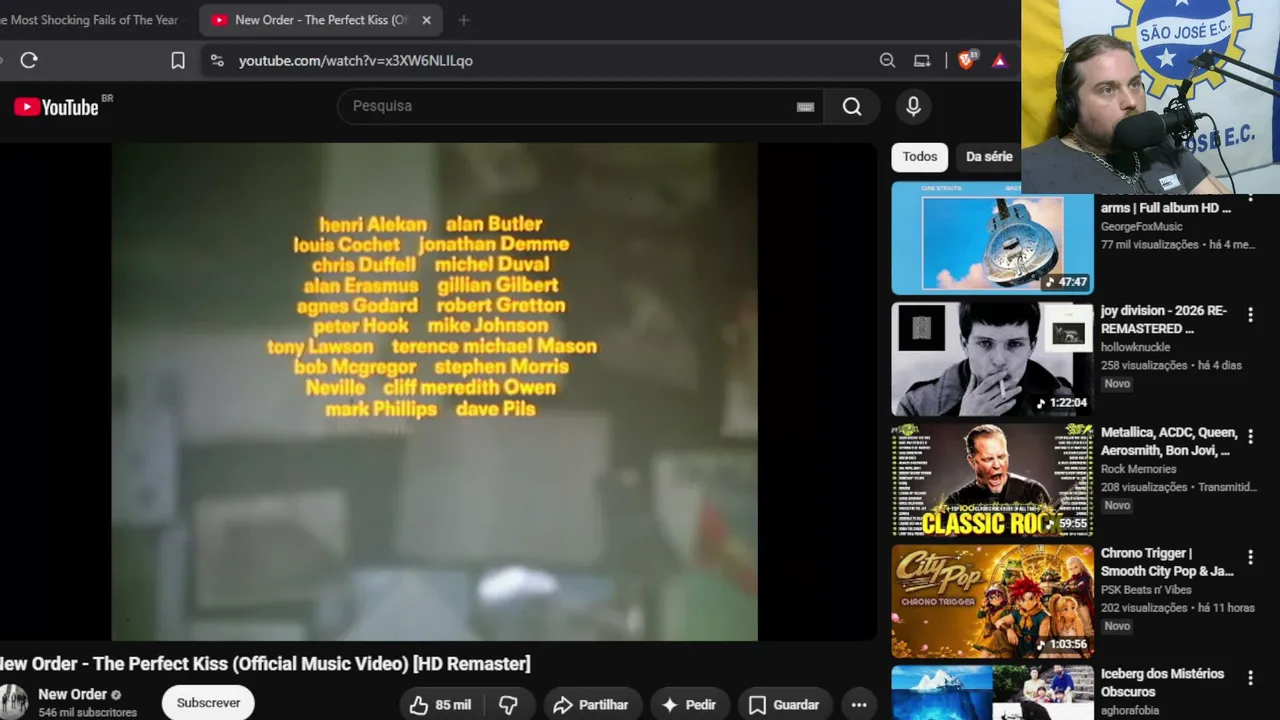The height and width of the screenshot is (720, 1280).
Task: Open the on-screen keyboard icon in search box
Action: pos(805,106)
